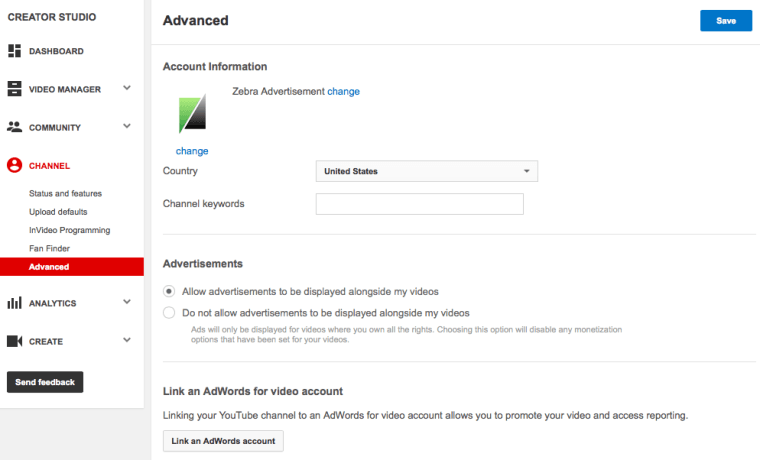Expand the Analytics section chevron

point(127,302)
